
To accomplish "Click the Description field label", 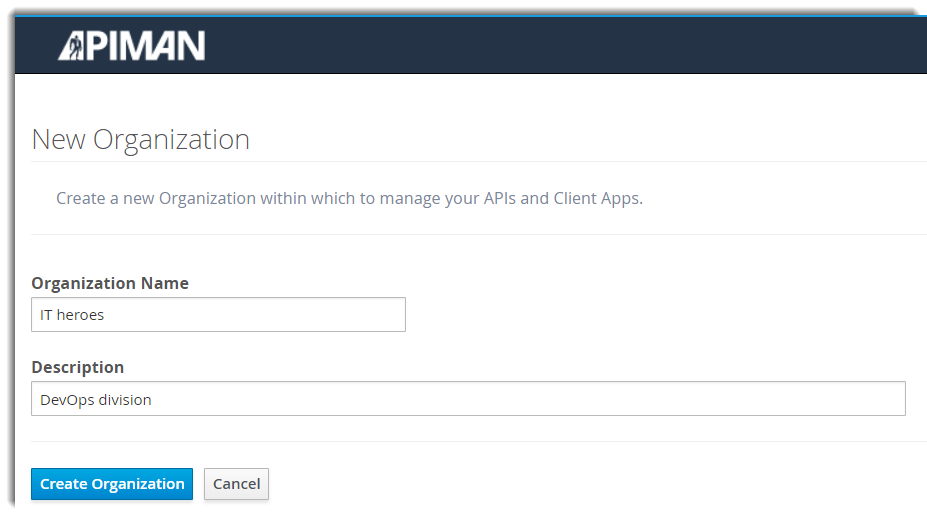I will (x=77, y=367).
